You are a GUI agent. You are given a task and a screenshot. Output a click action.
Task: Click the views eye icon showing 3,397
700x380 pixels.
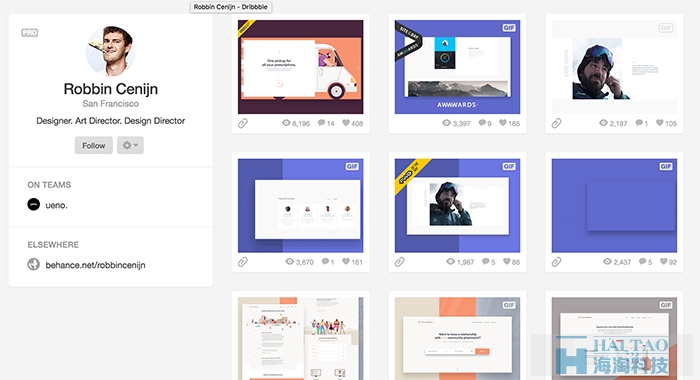tap(446, 123)
